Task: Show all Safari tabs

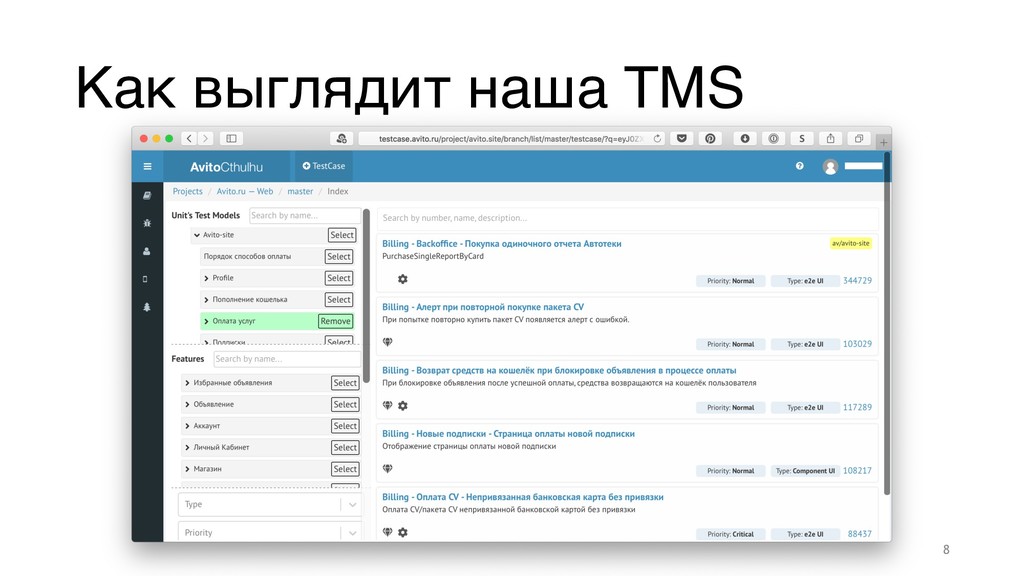Action: [859, 138]
